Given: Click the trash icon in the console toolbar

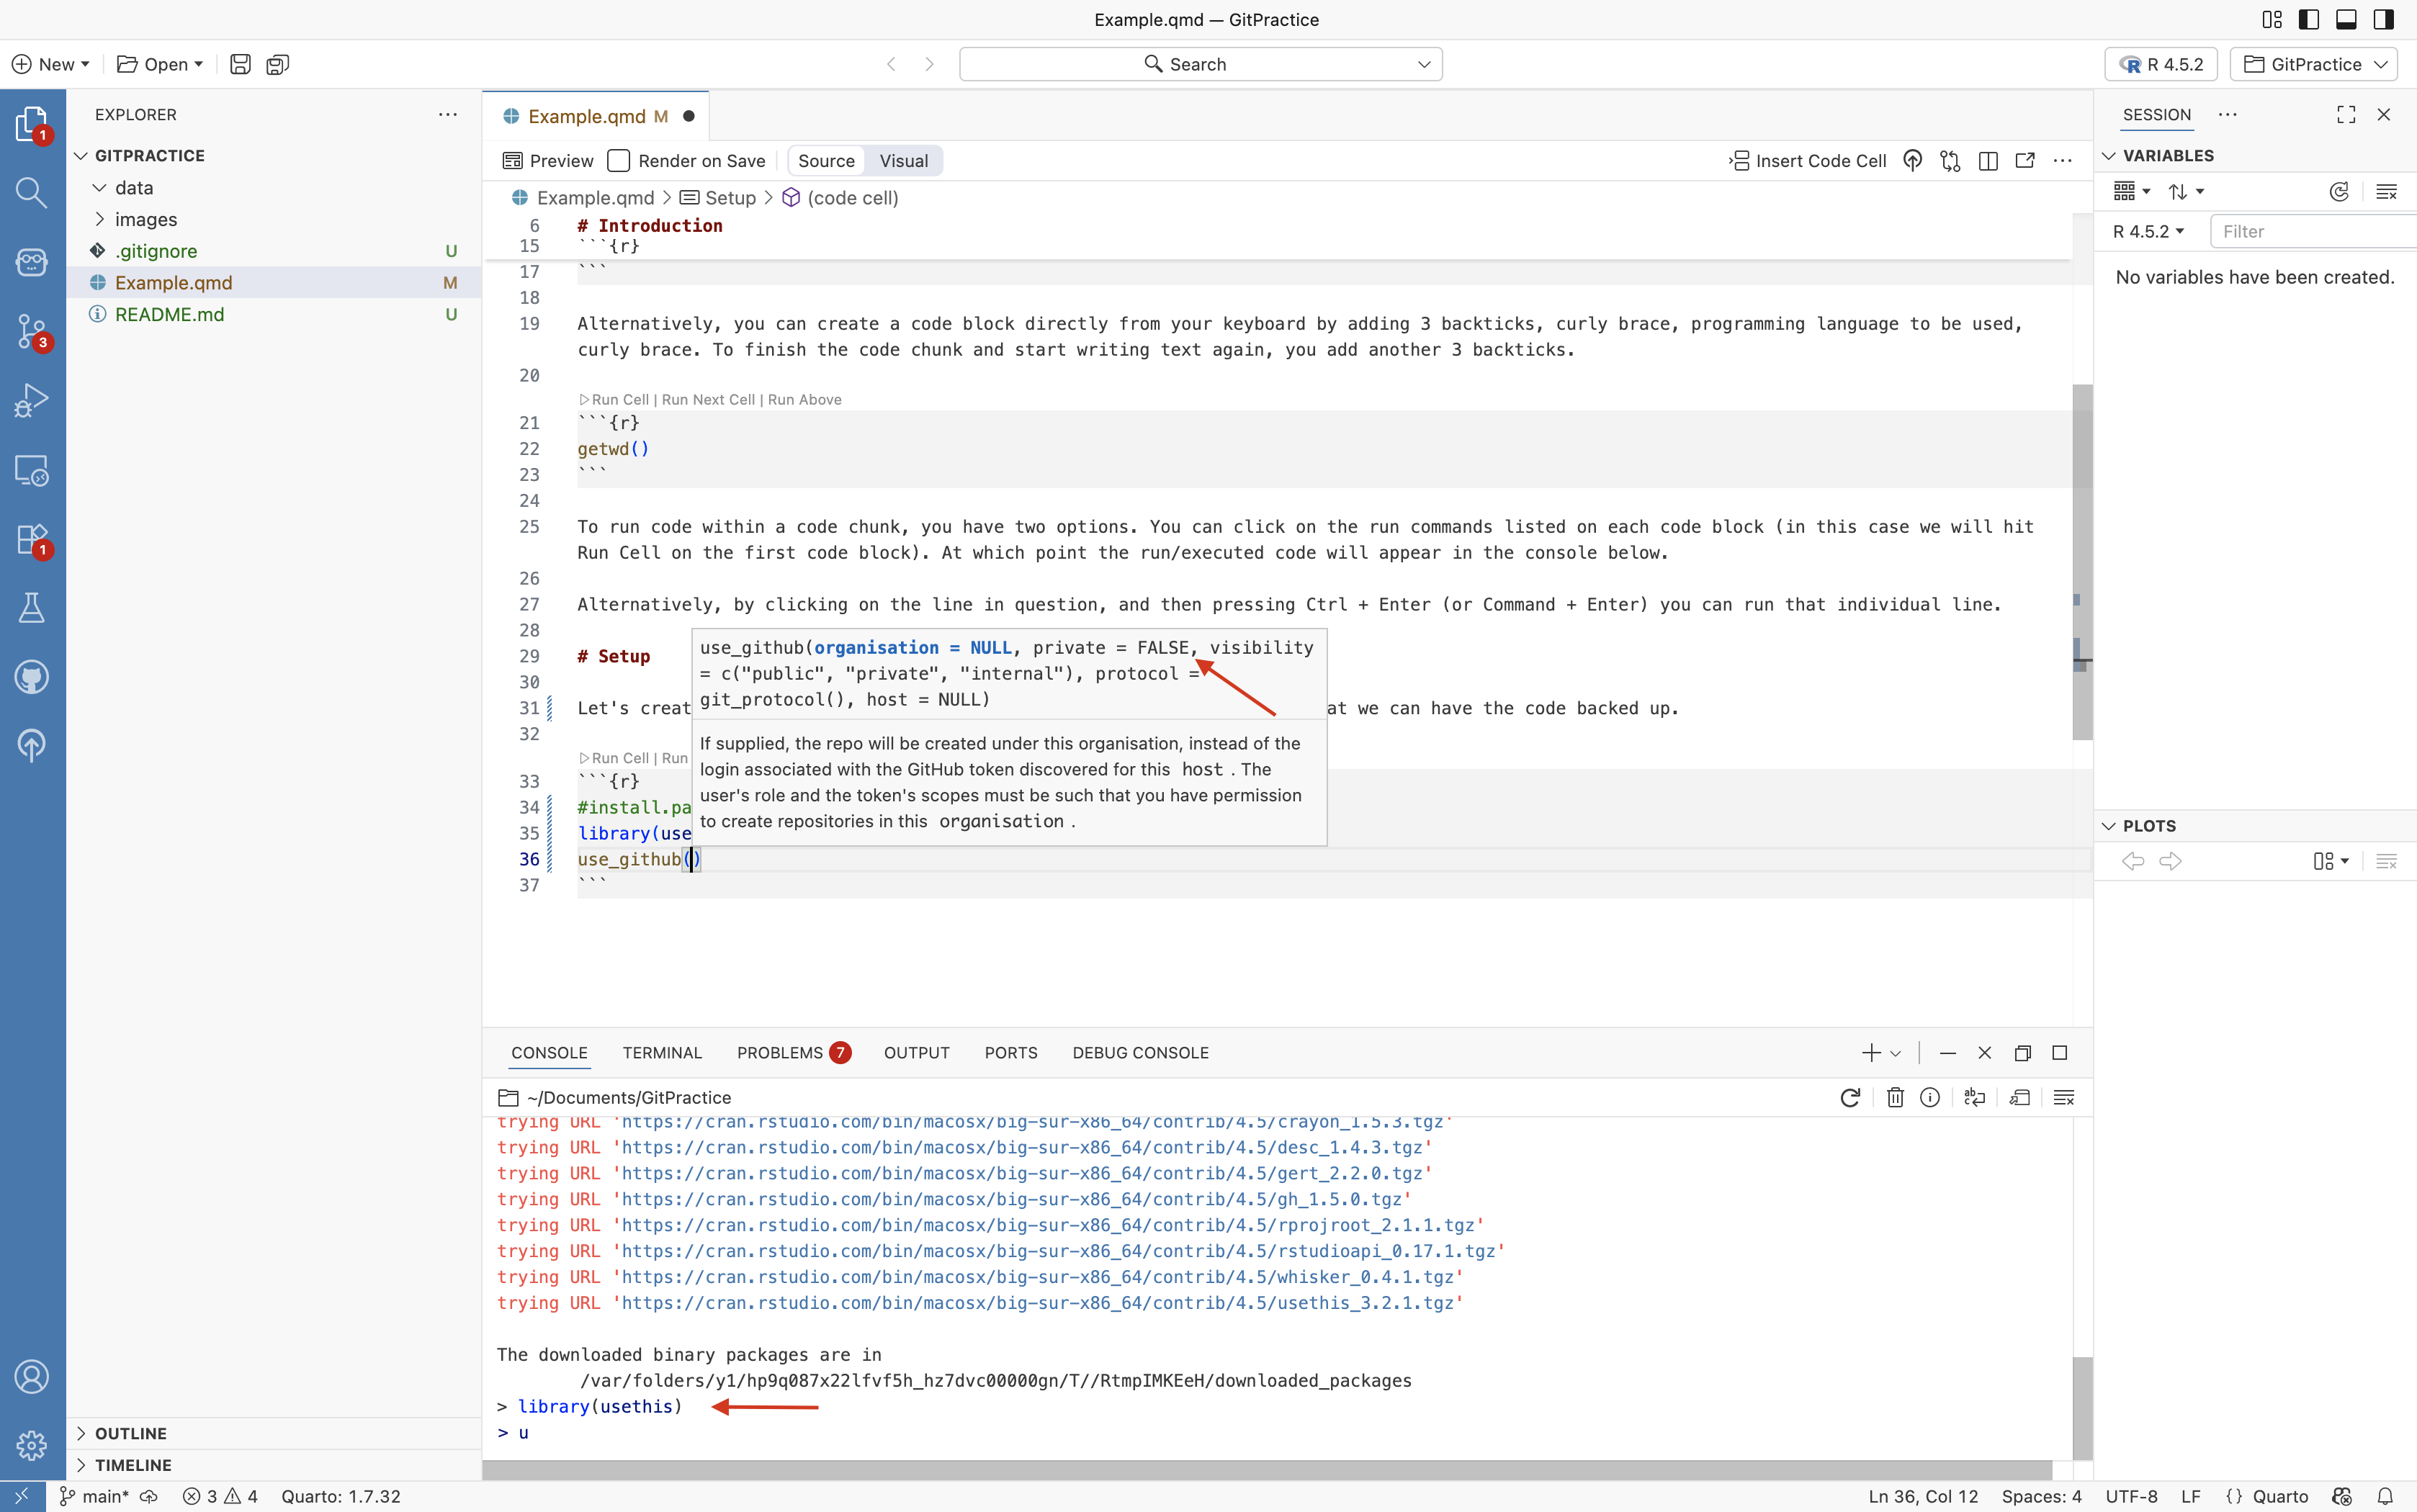Looking at the screenshot, I should pyautogui.click(x=1894, y=1097).
